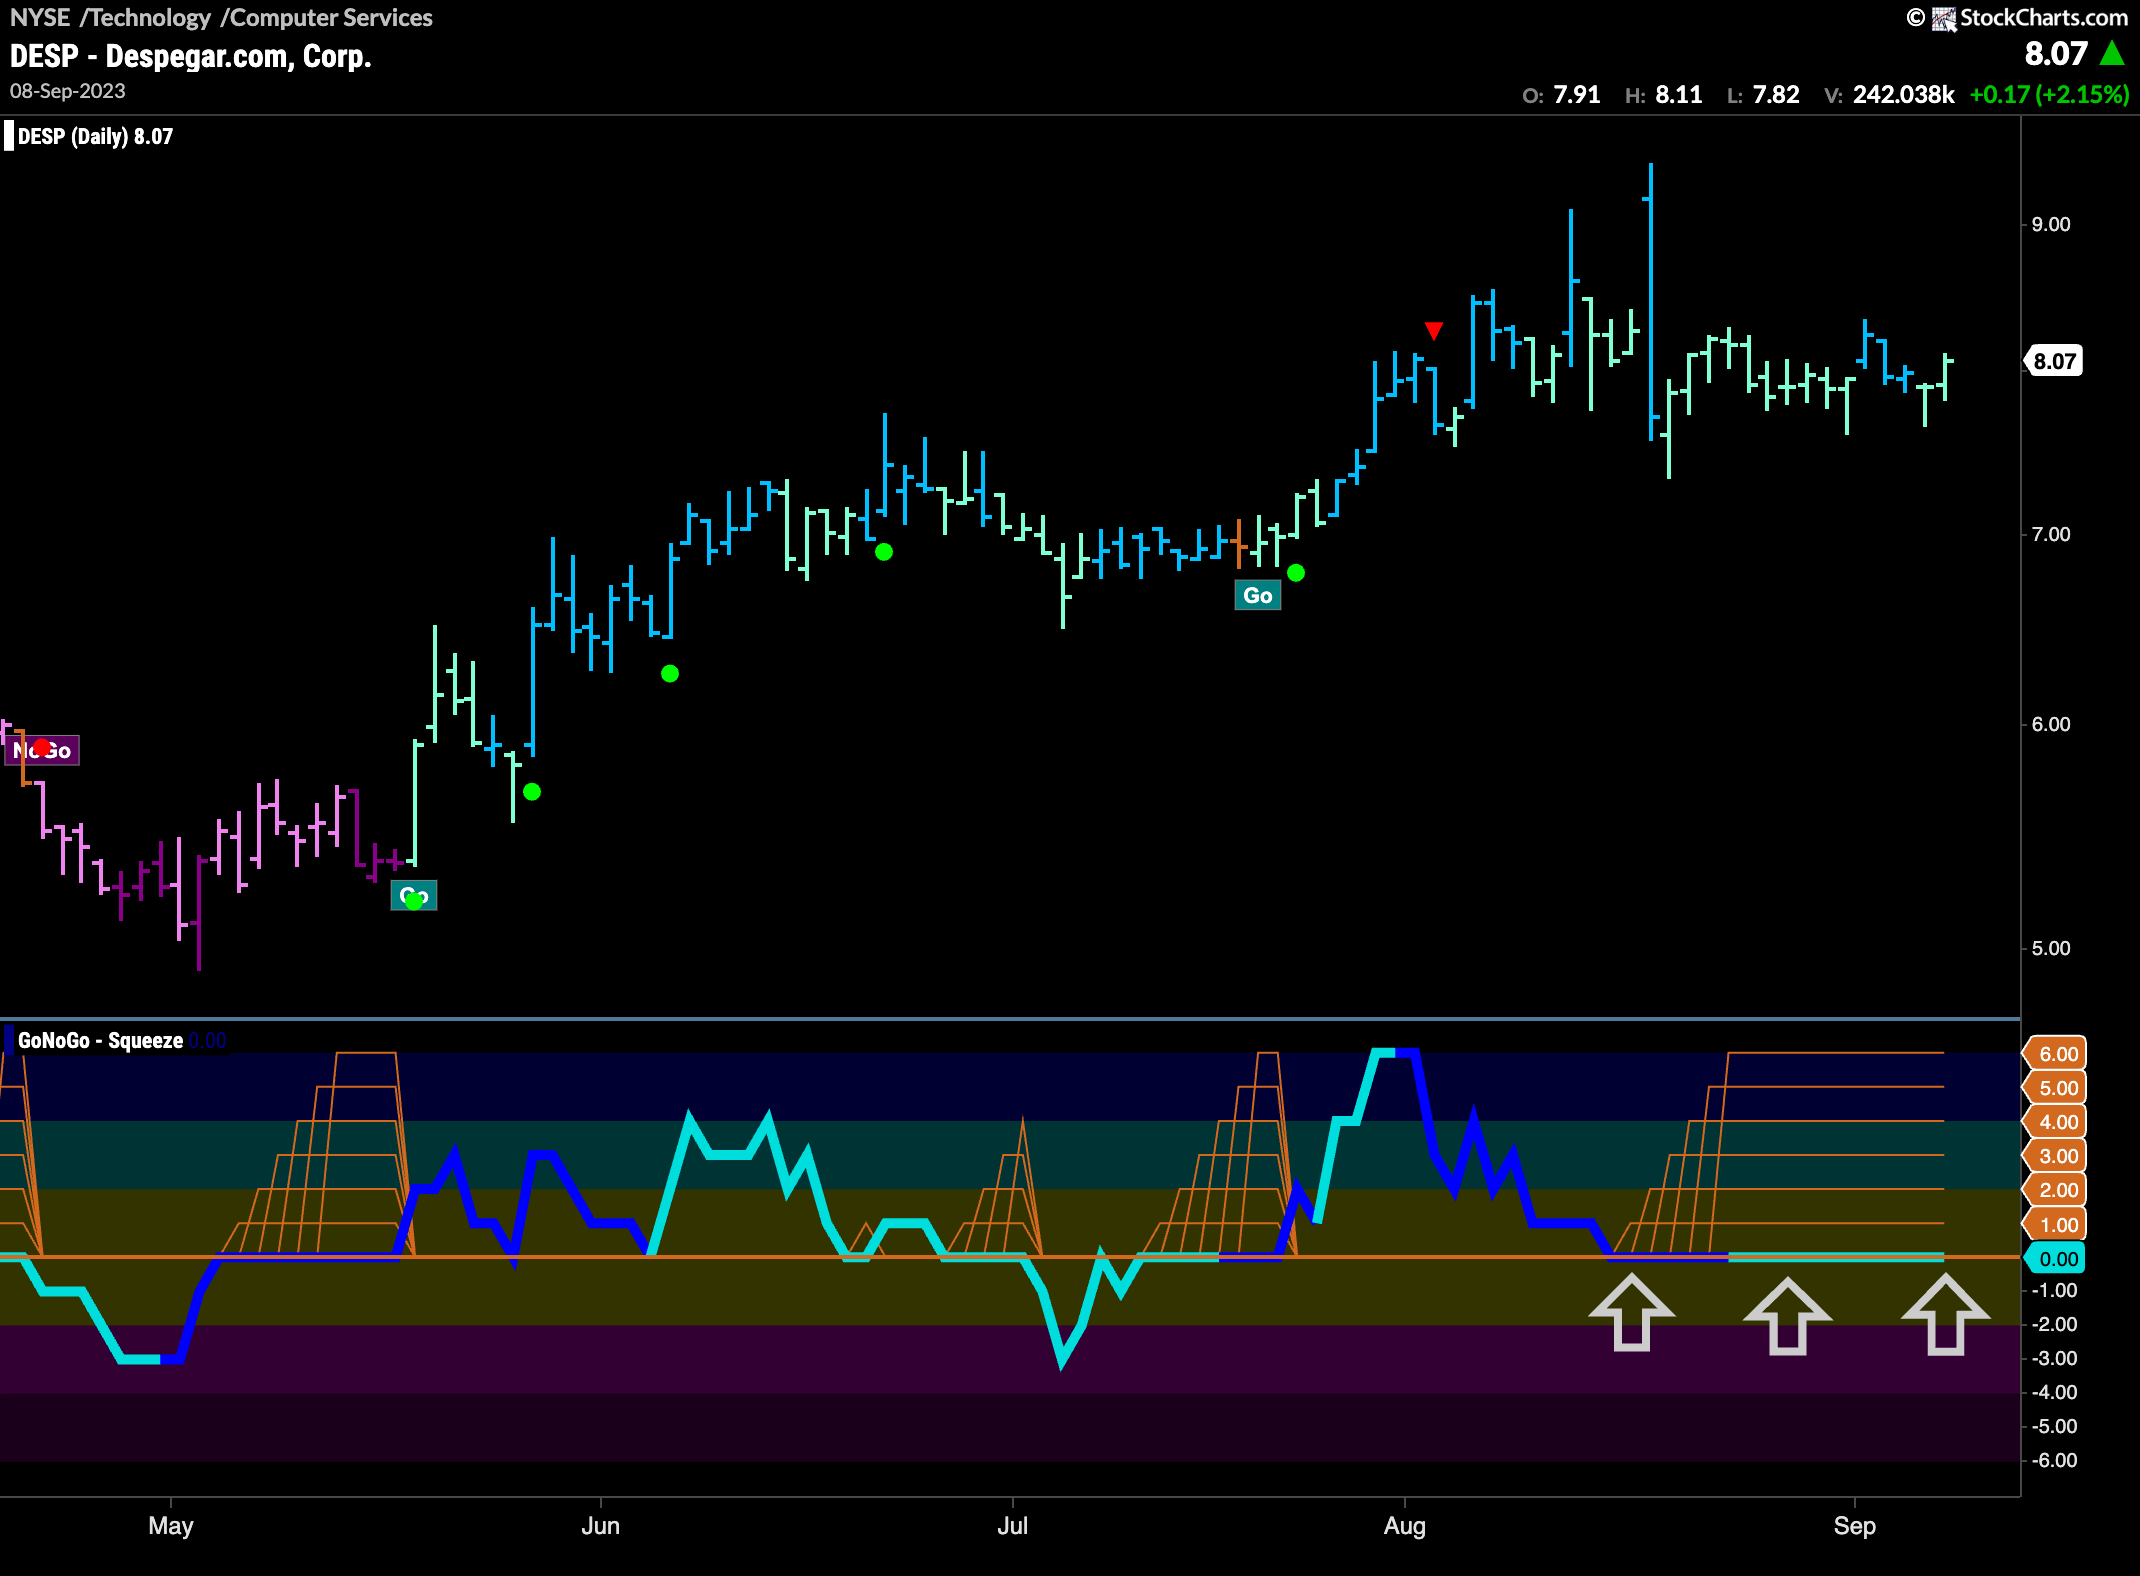The width and height of the screenshot is (2140, 1576).
Task: Click the green up-triangle beside 8.07 price
Action: pyautogui.click(x=2112, y=53)
